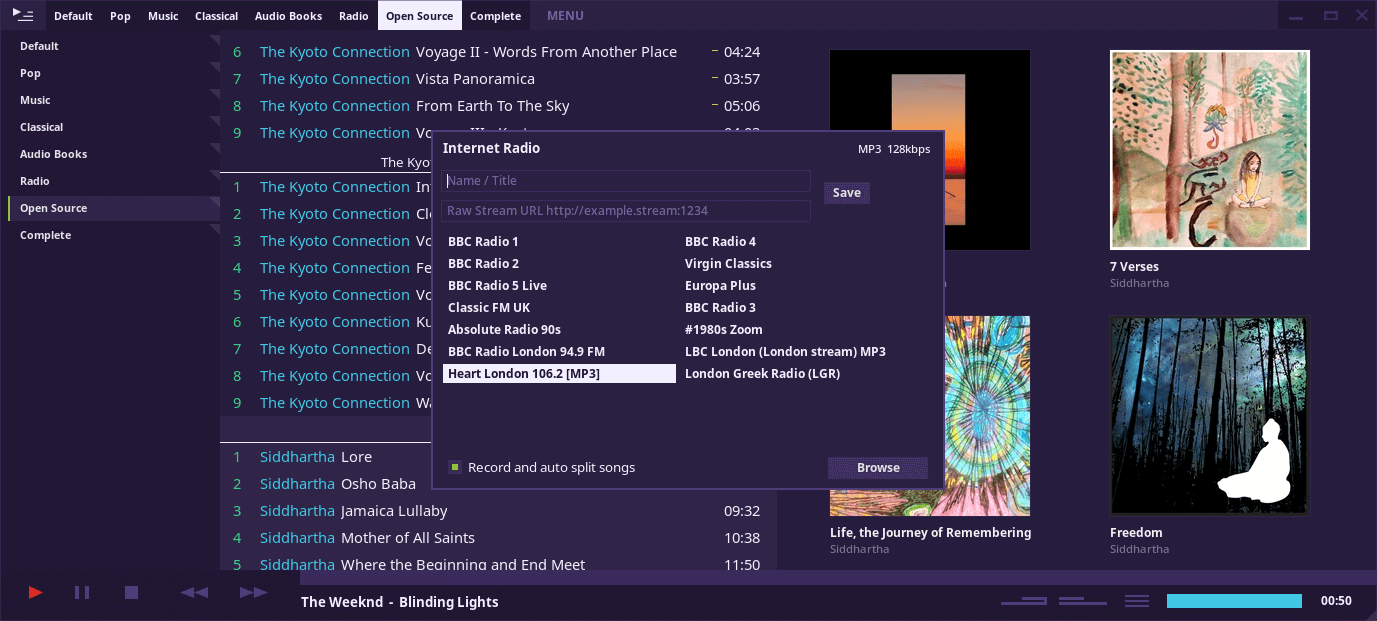The height and width of the screenshot is (621, 1377).
Task: Select track Vista Panoramica
Action: (x=475, y=79)
